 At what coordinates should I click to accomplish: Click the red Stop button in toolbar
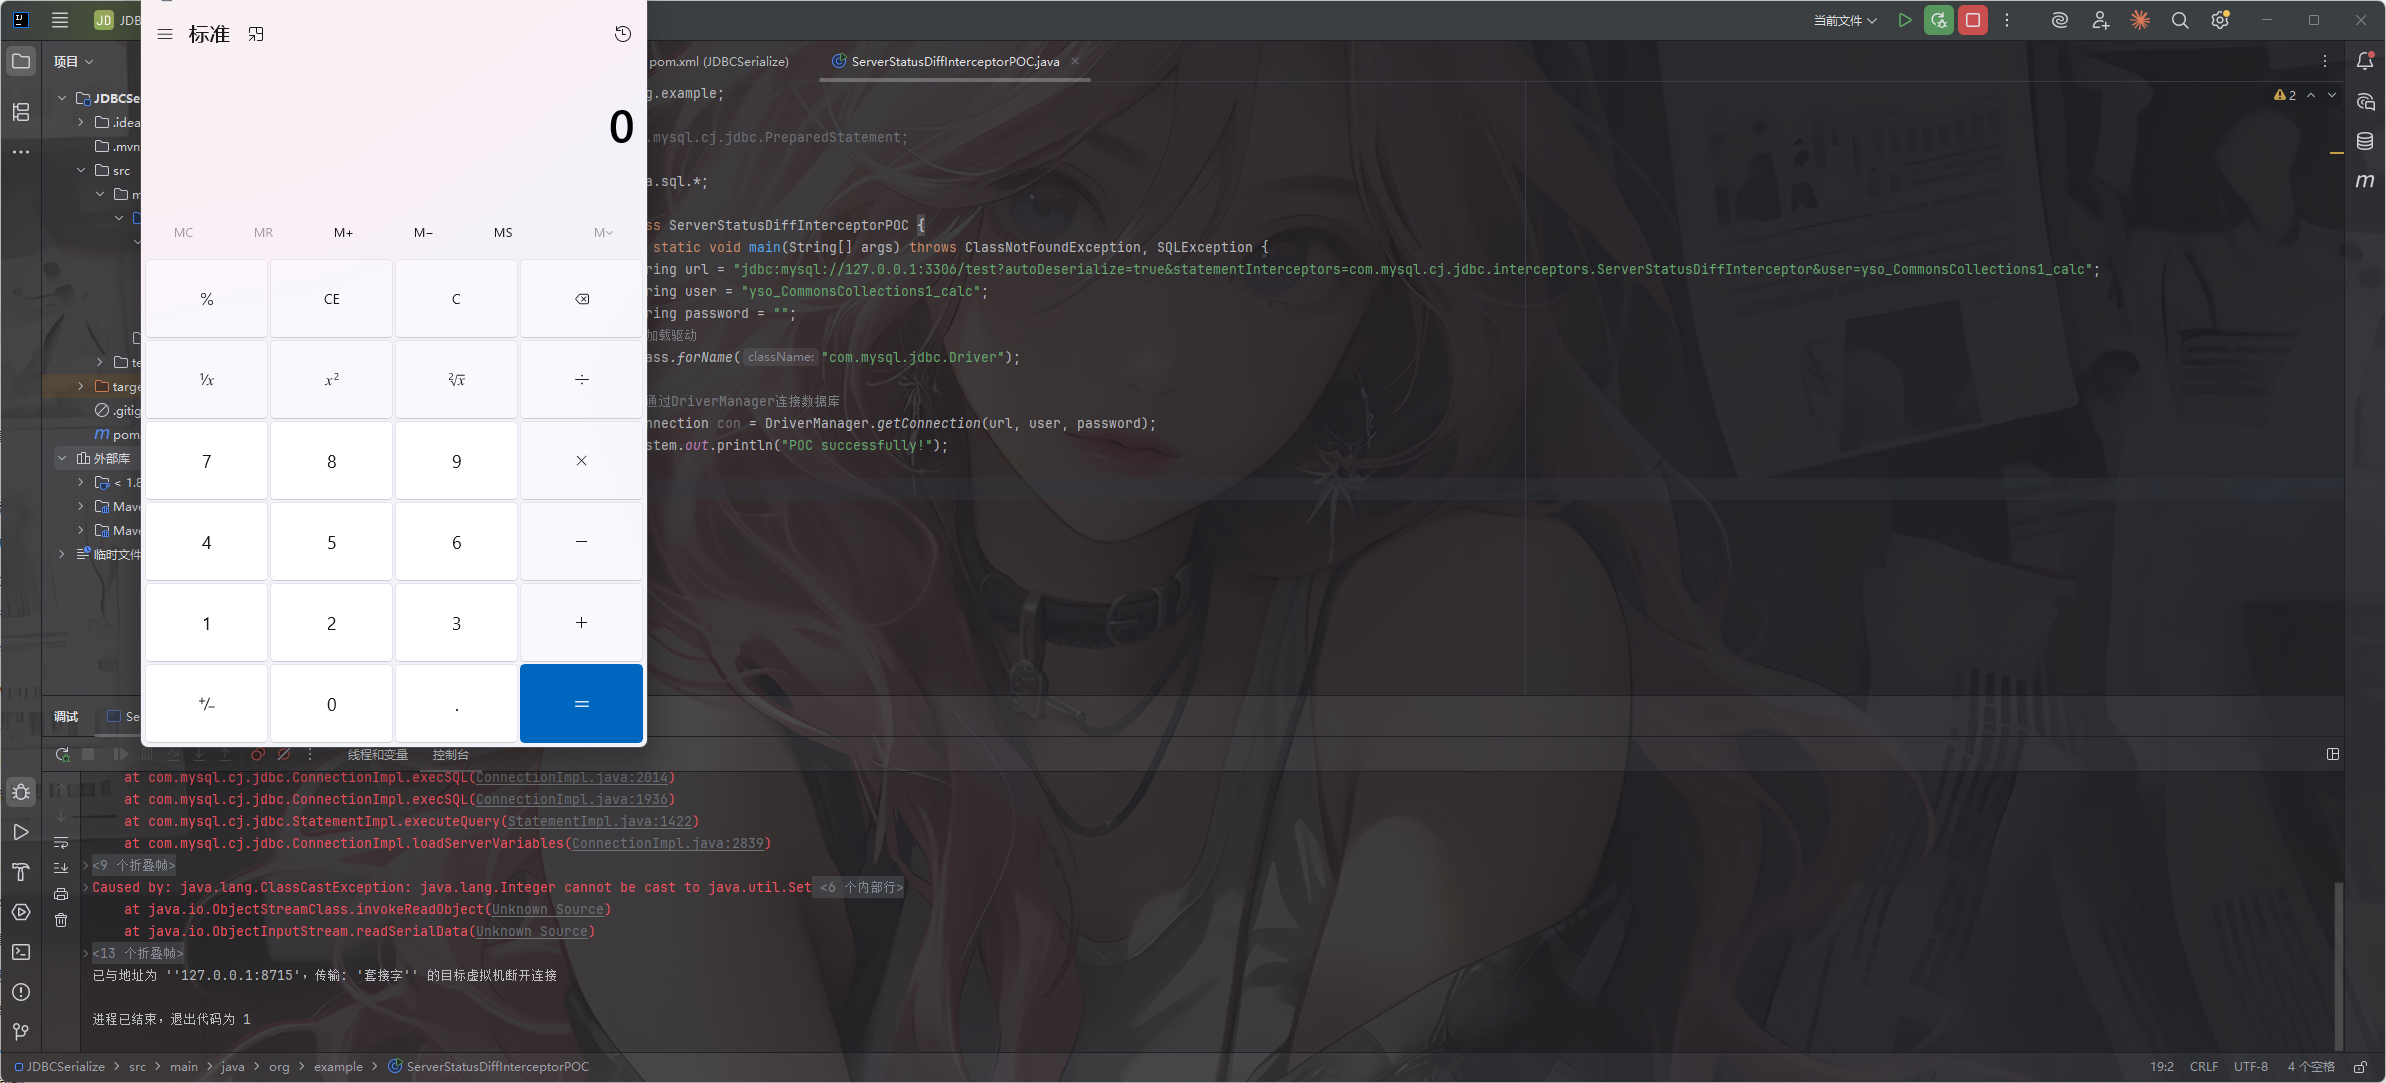point(1972,20)
